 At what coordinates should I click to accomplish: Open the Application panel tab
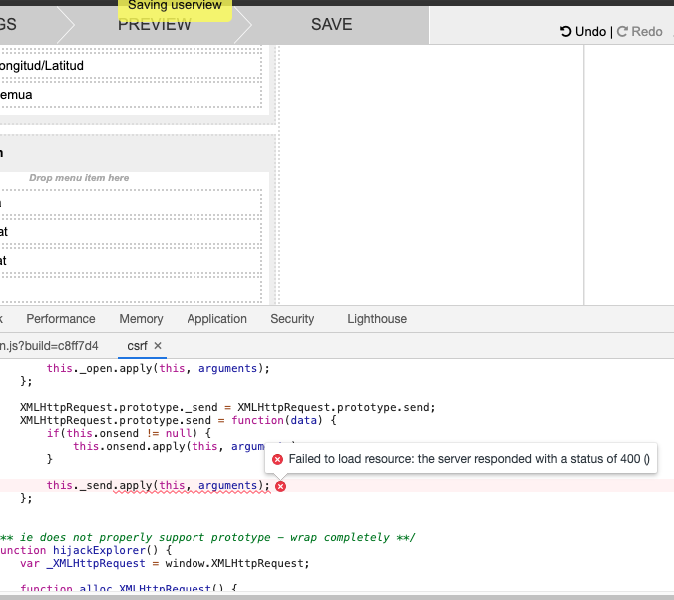point(217,319)
